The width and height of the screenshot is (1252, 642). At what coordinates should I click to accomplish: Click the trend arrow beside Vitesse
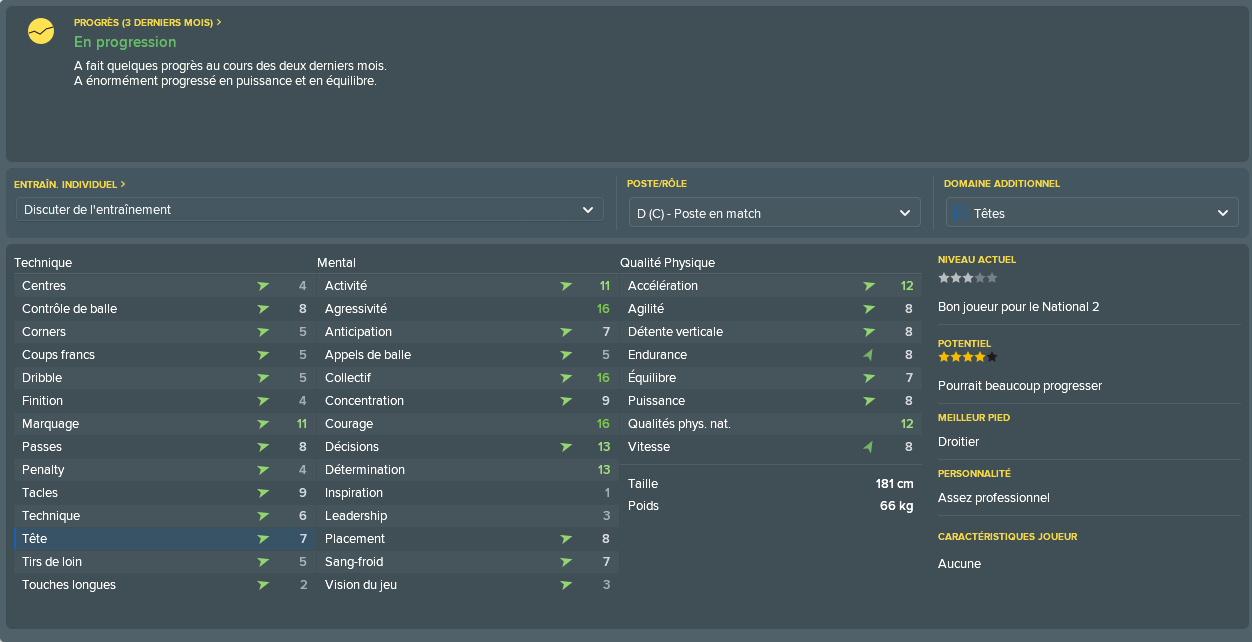[868, 447]
